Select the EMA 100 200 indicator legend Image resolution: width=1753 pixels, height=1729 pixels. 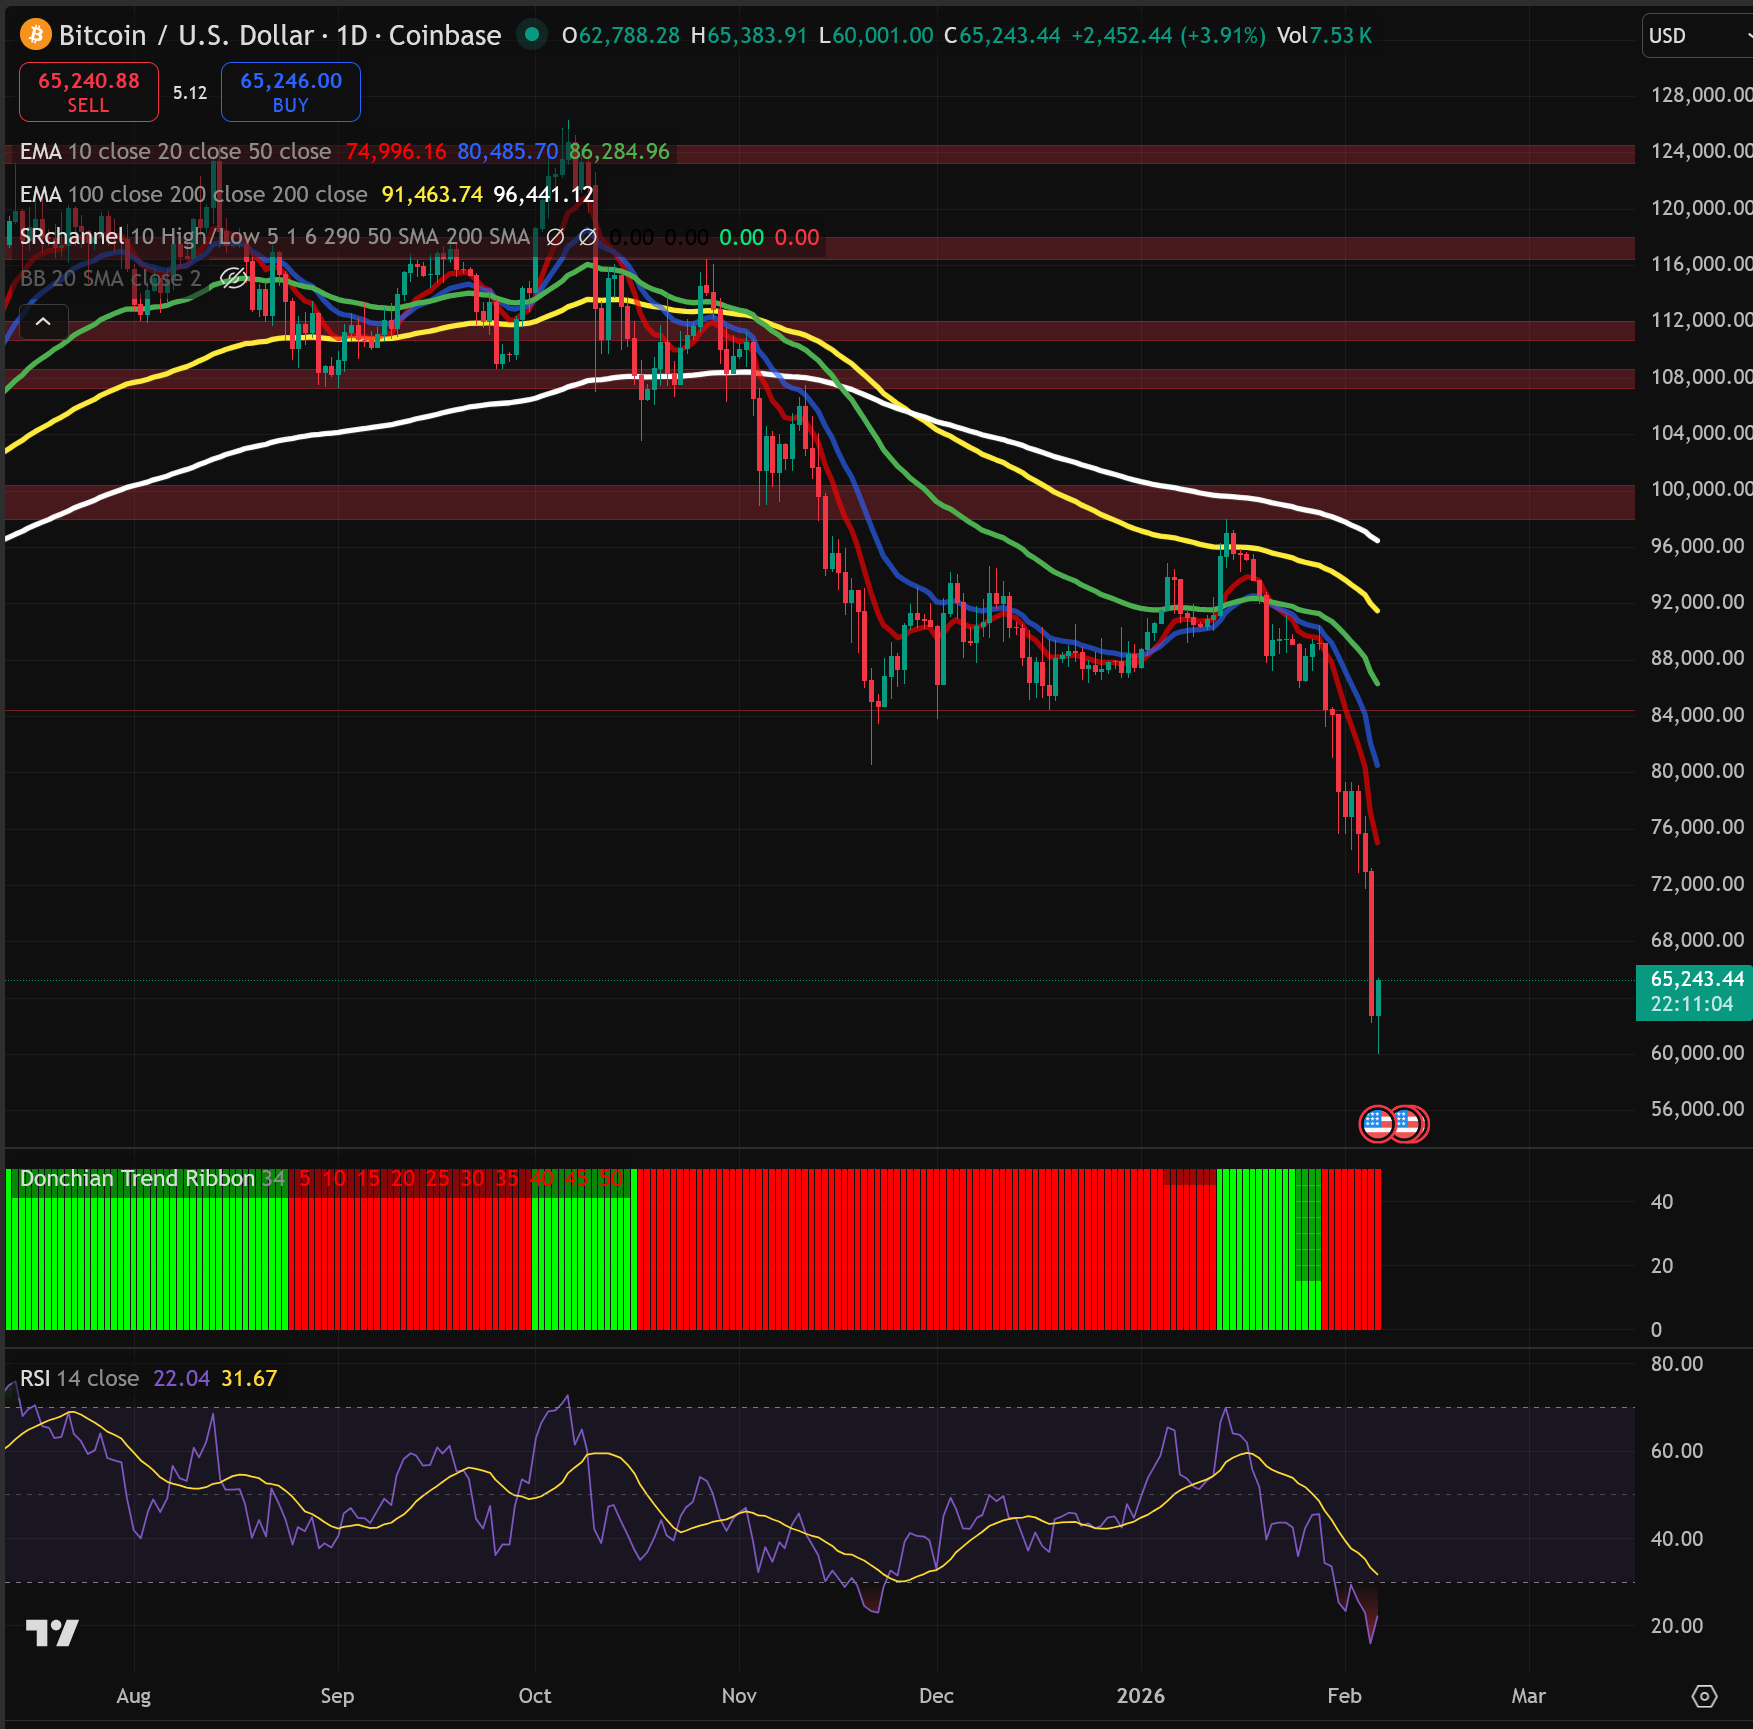(193, 195)
